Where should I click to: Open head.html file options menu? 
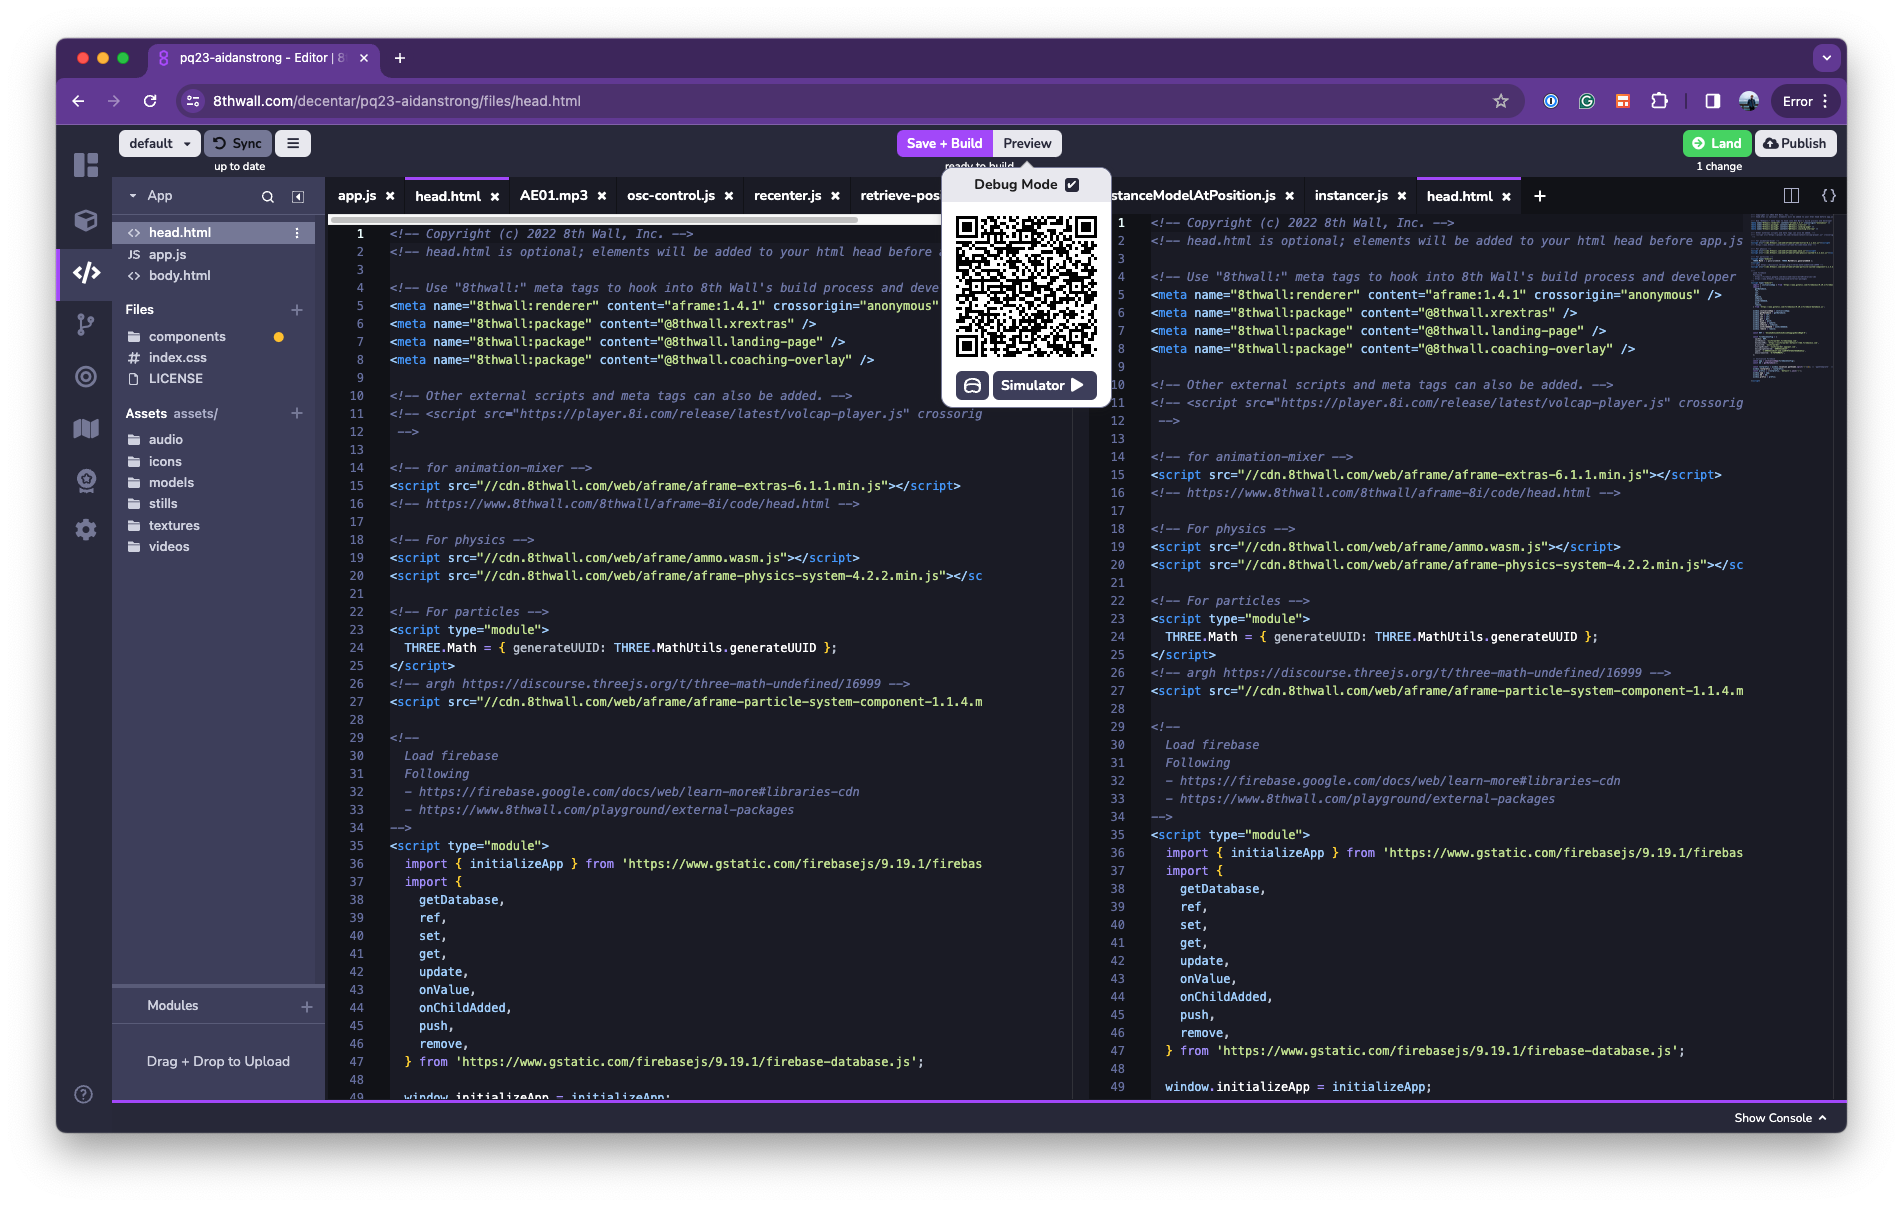(297, 232)
